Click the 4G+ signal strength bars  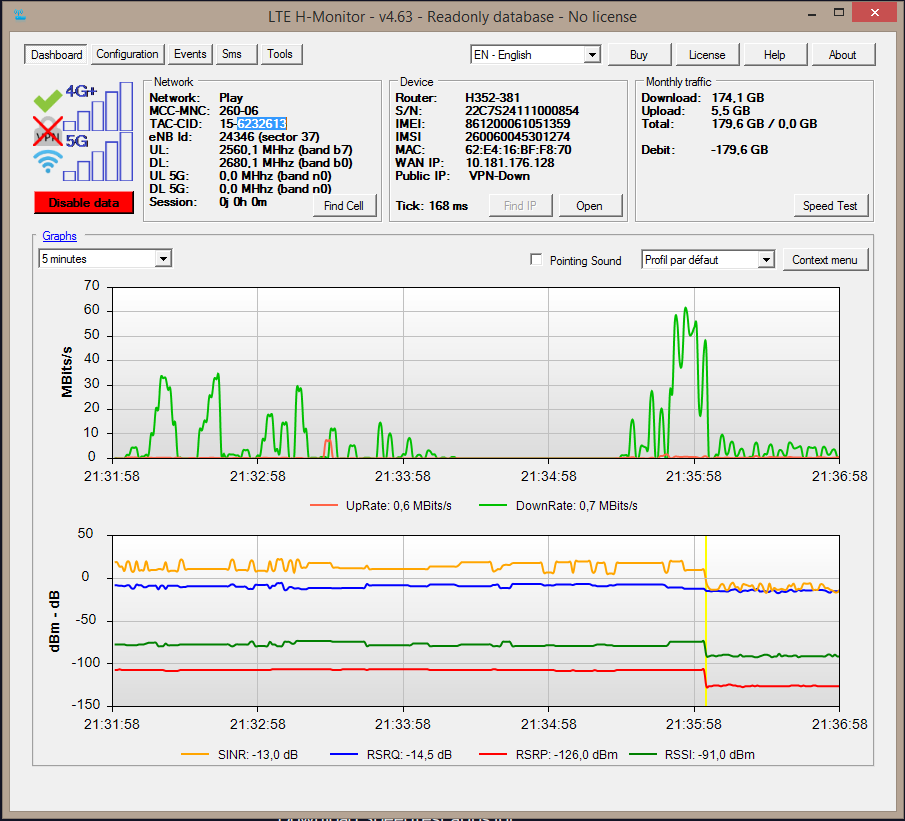[99, 106]
